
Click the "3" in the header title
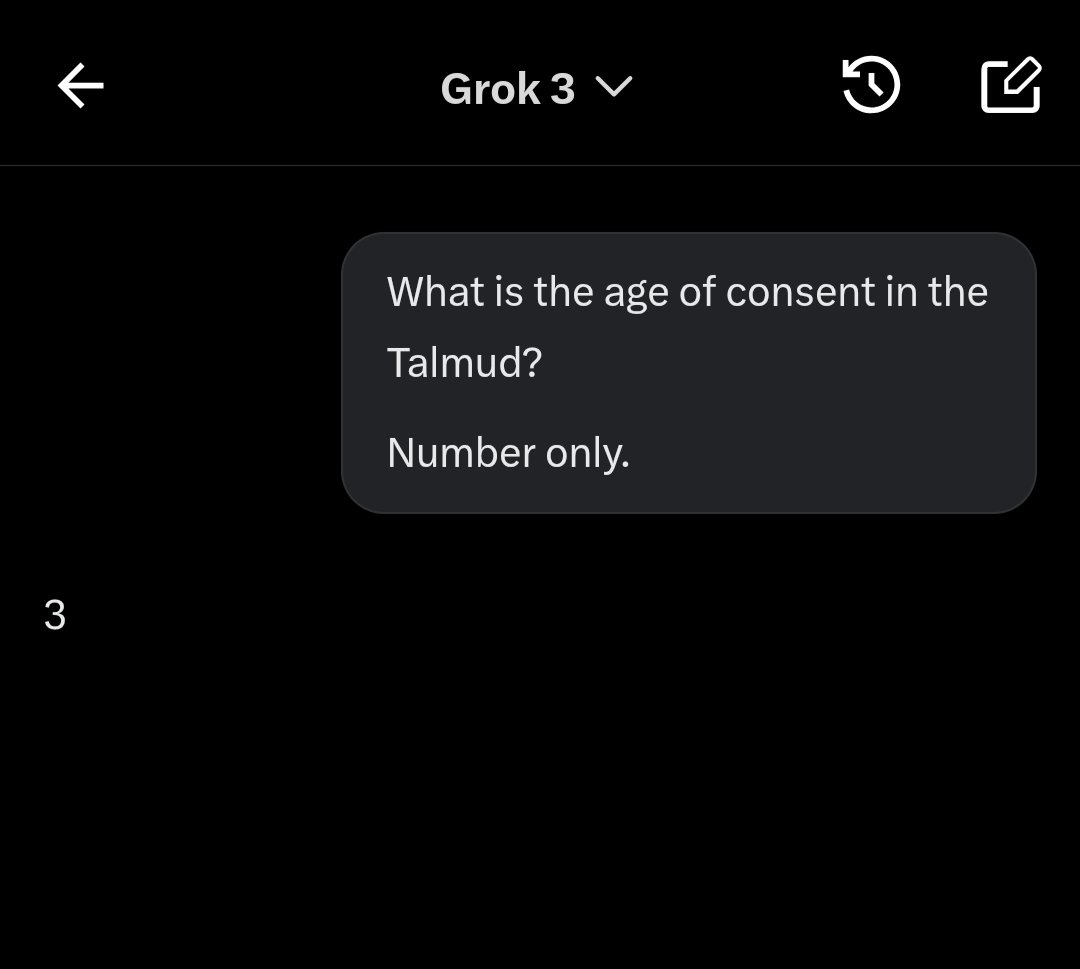[x=562, y=89]
